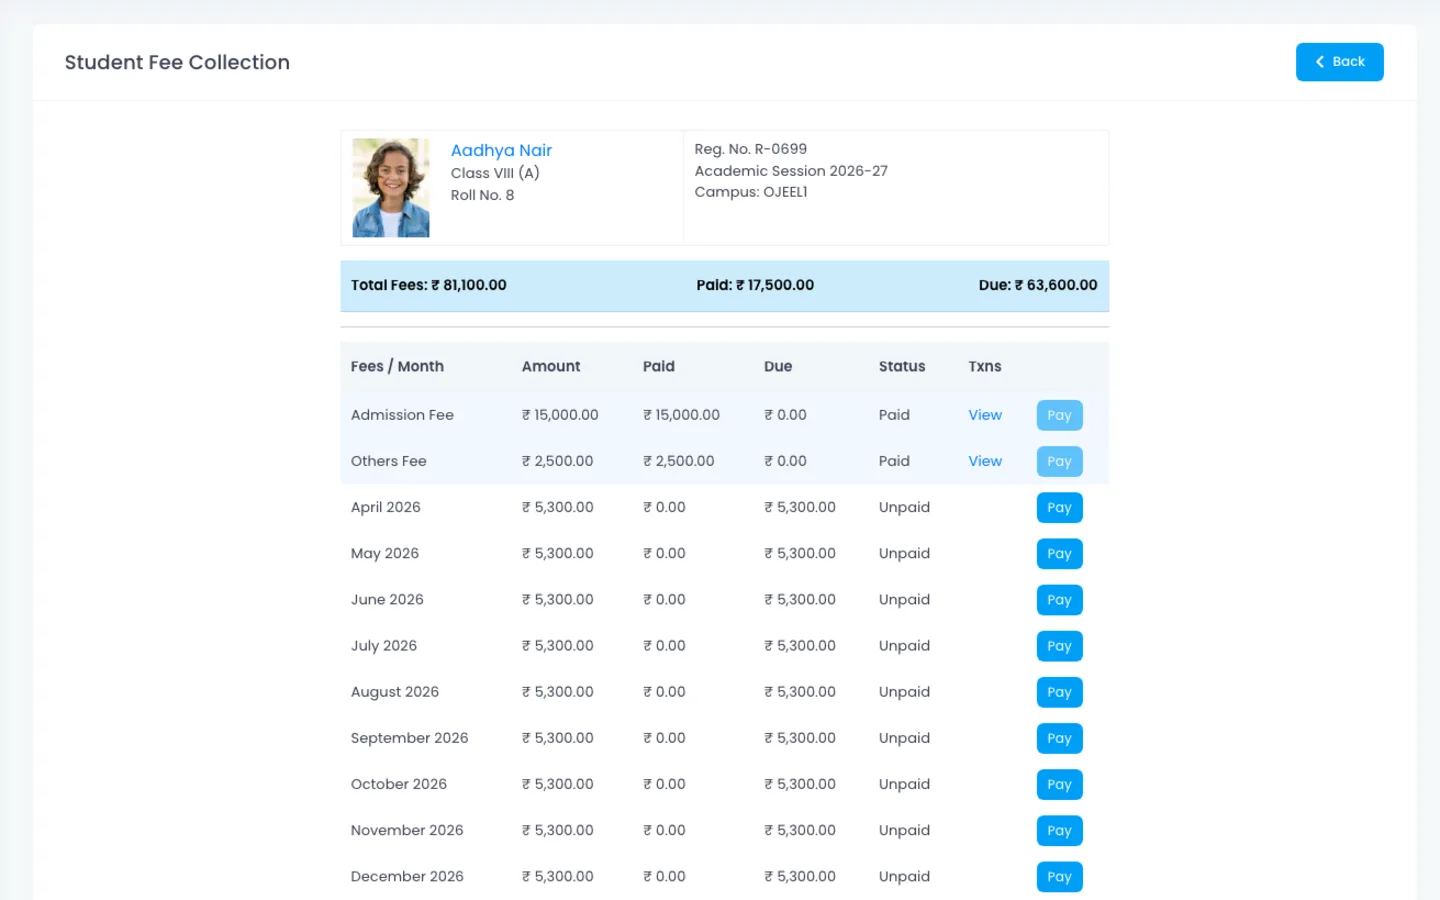Select the 'September 2026' row label

tap(410, 738)
